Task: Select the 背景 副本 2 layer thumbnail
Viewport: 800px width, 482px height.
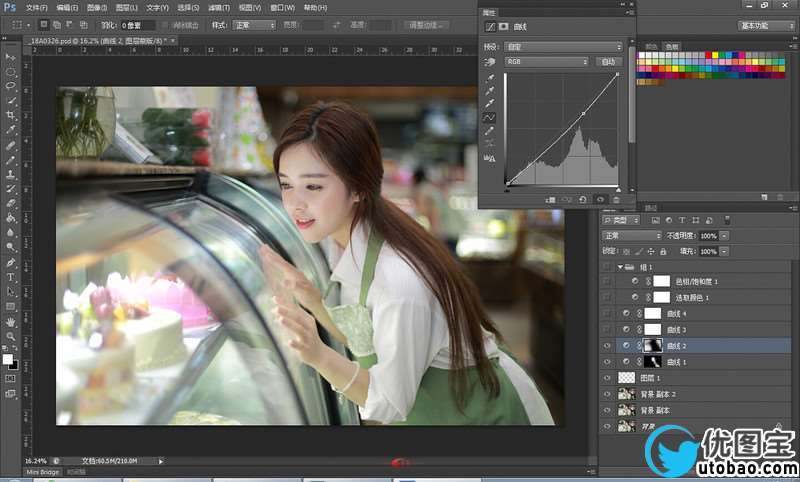Action: (627, 394)
